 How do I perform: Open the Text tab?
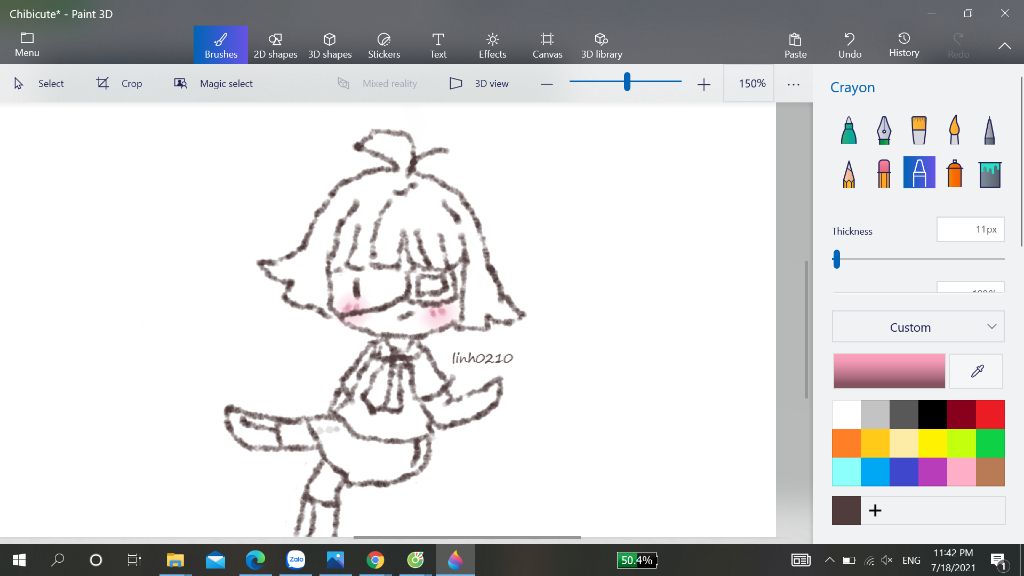tap(438, 45)
